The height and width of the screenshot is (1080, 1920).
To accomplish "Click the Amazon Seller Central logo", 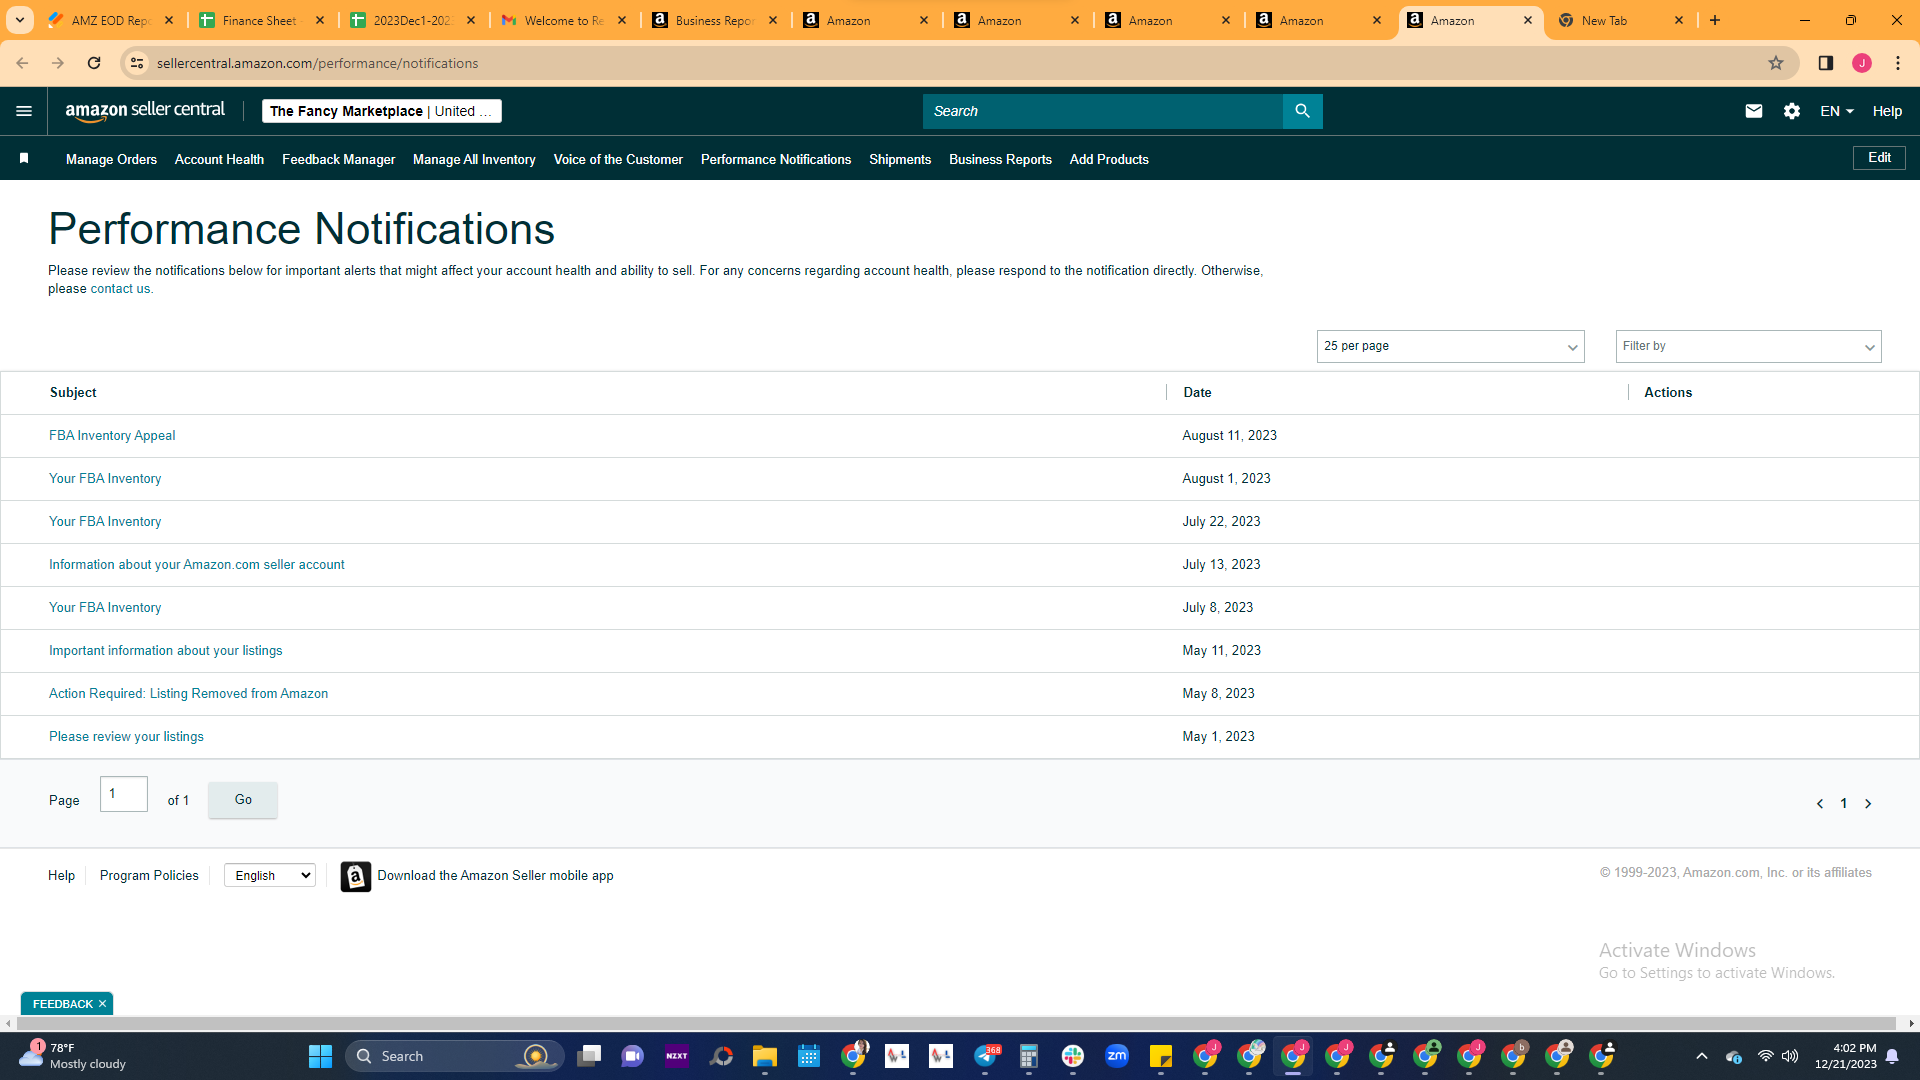I will coord(145,111).
